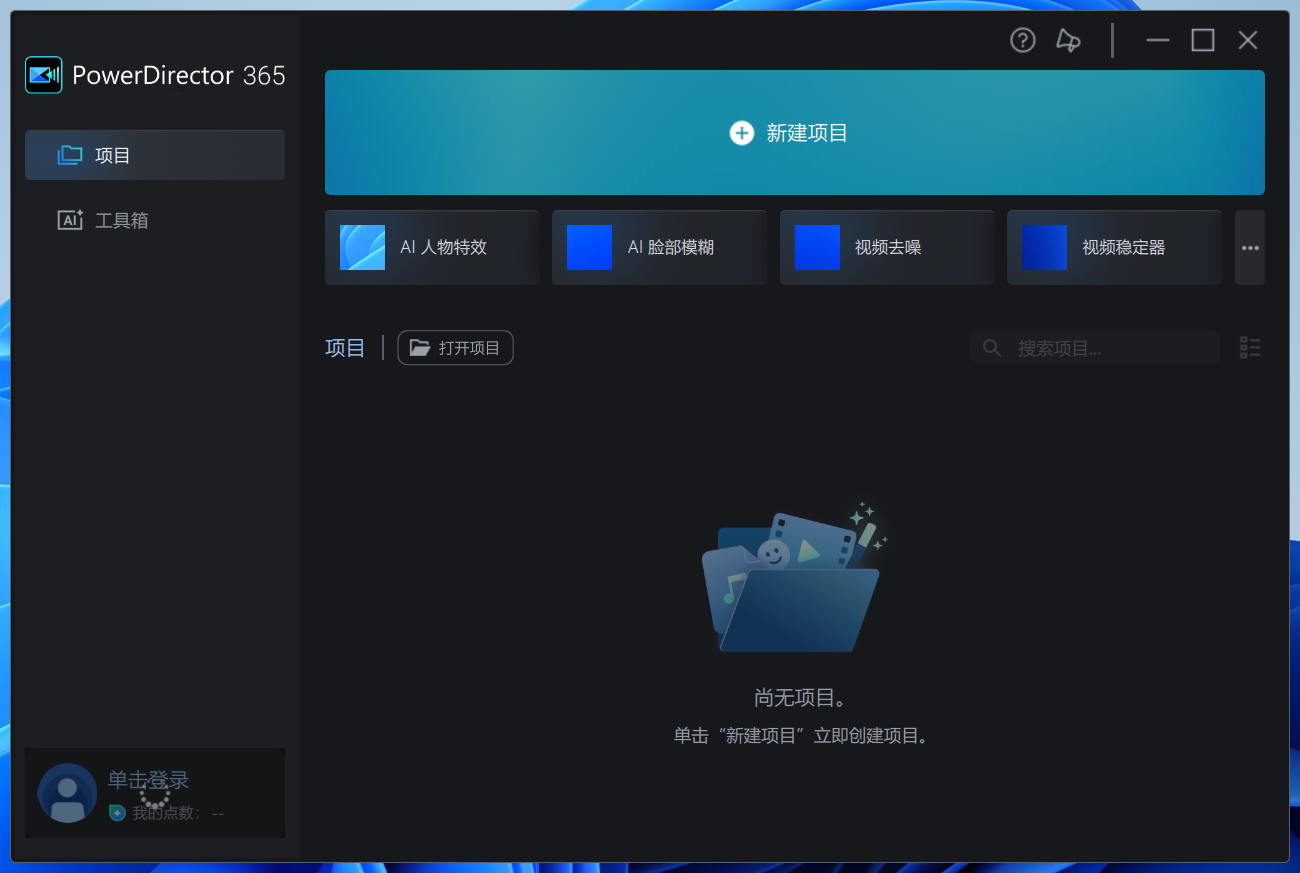Click the 视频去噪 thumbnail image

(817, 247)
